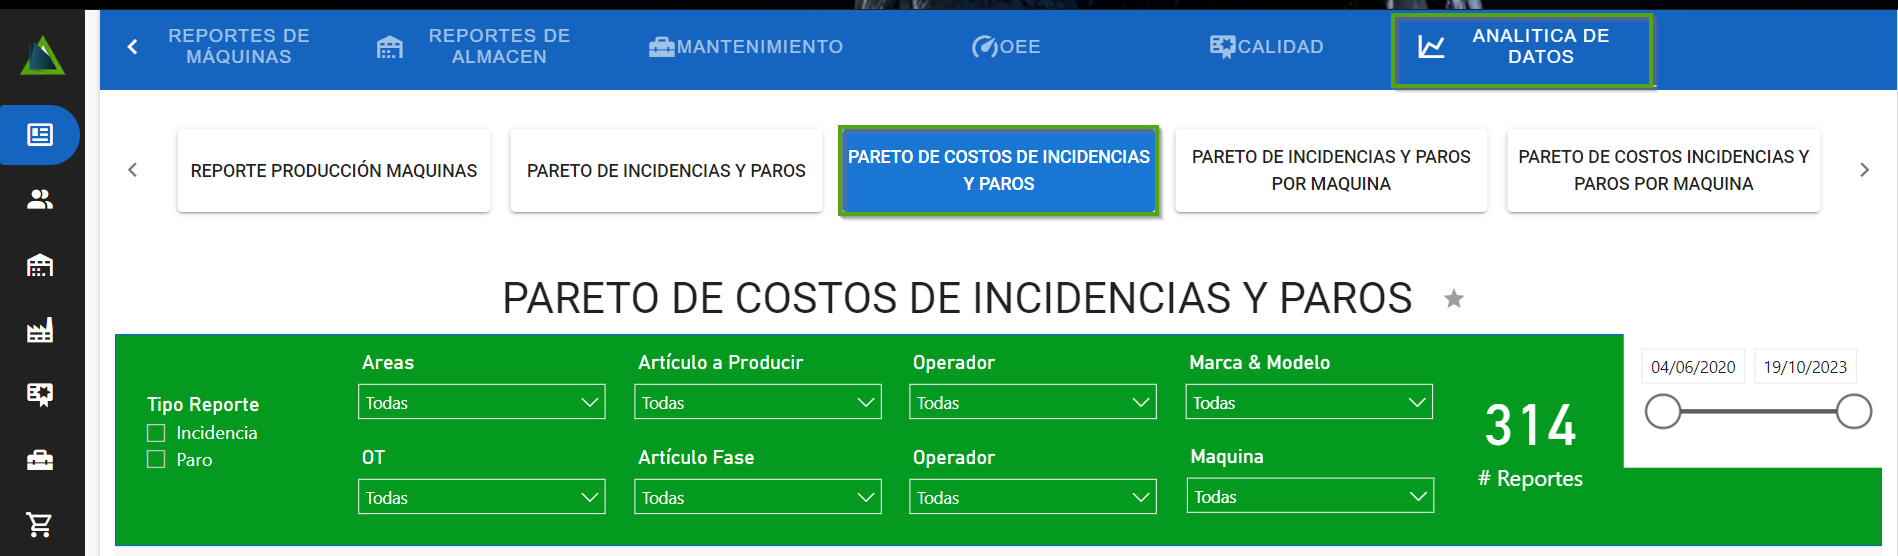Click the newspaper icon in left sidebar

[40, 135]
